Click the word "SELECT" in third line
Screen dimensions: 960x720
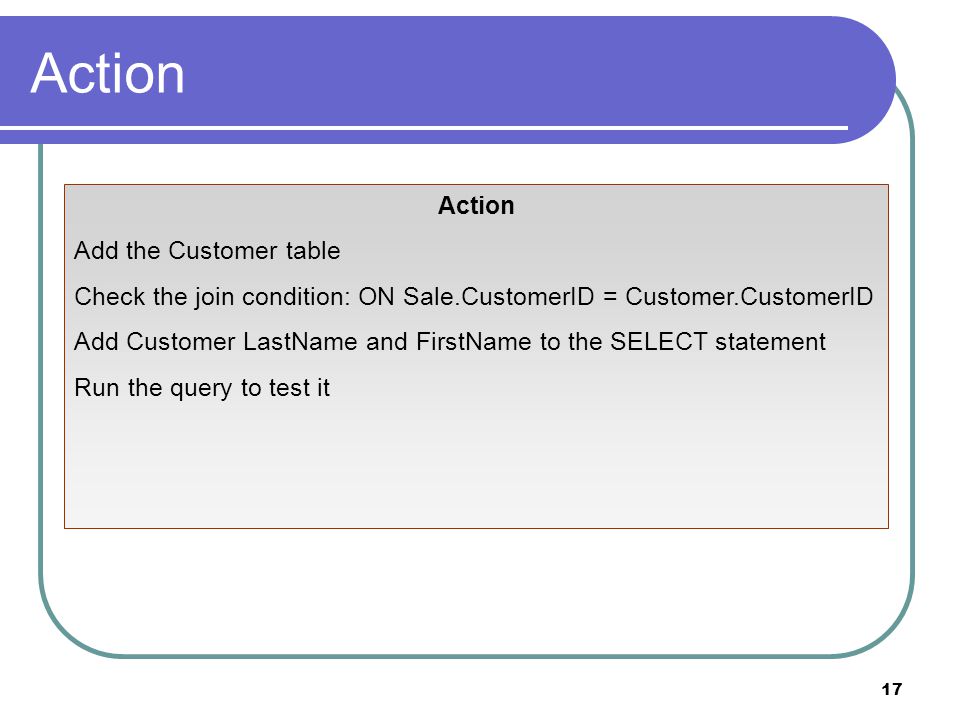click(658, 342)
